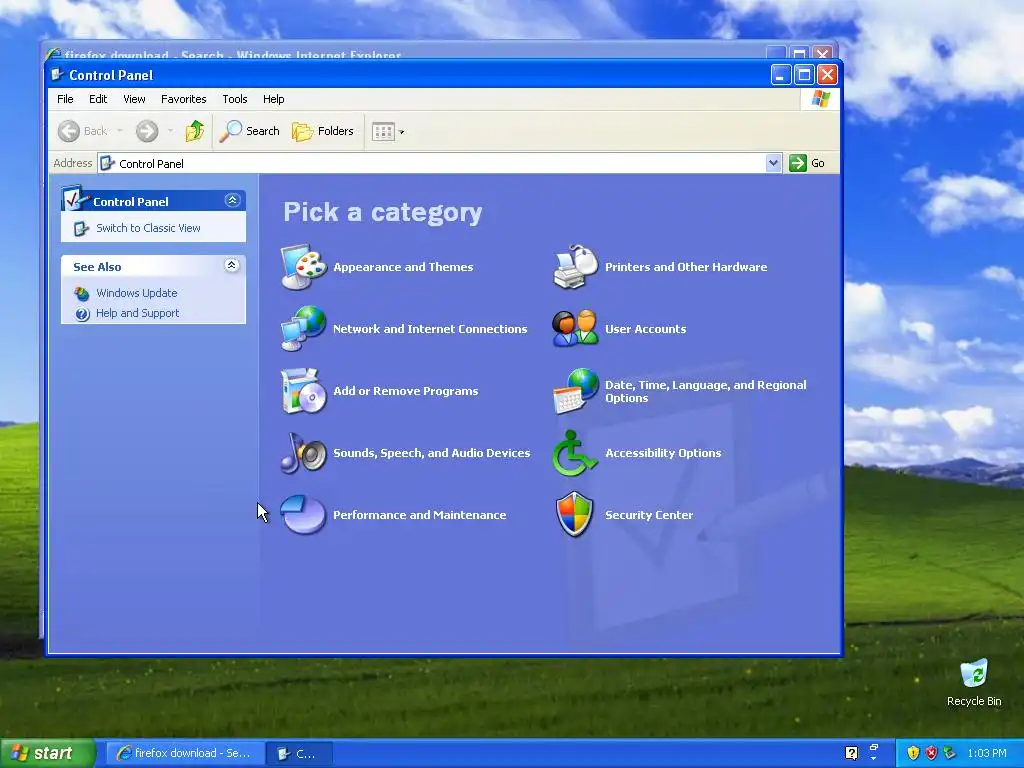Click the Safely Remove Hardware tray icon
The width and height of the screenshot is (1024, 768).
950,753
